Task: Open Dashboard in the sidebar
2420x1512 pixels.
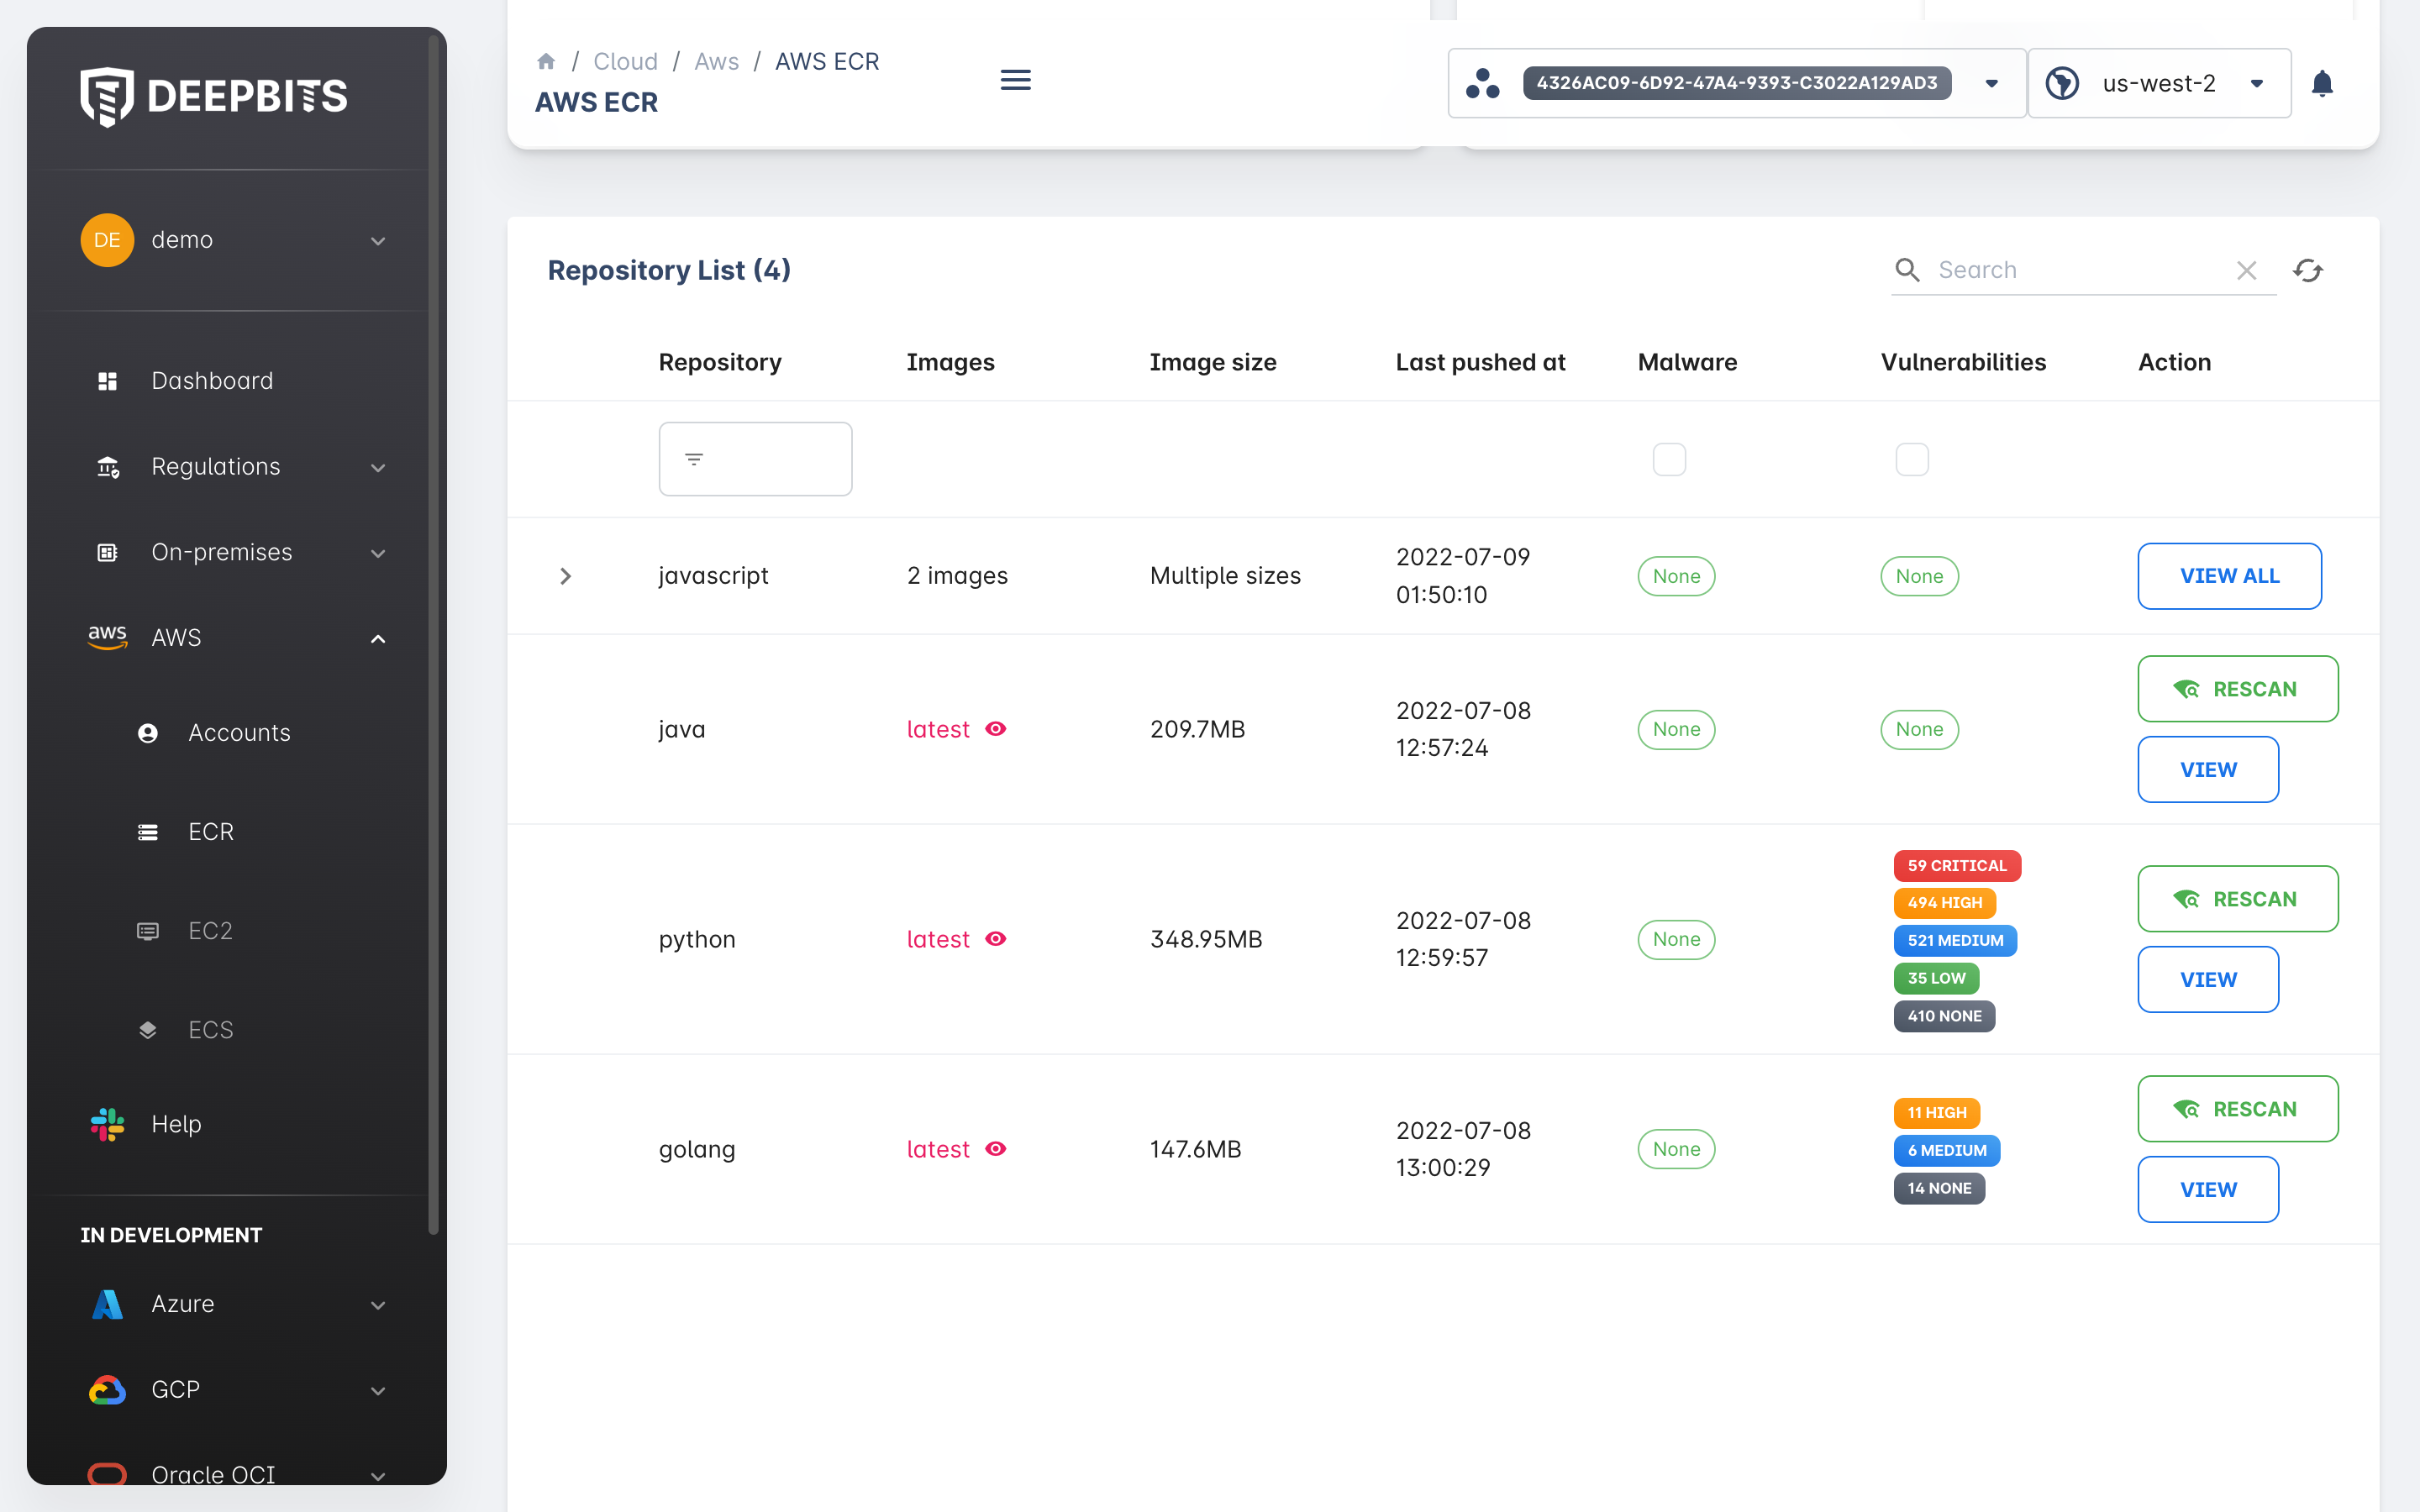Action: (212, 381)
